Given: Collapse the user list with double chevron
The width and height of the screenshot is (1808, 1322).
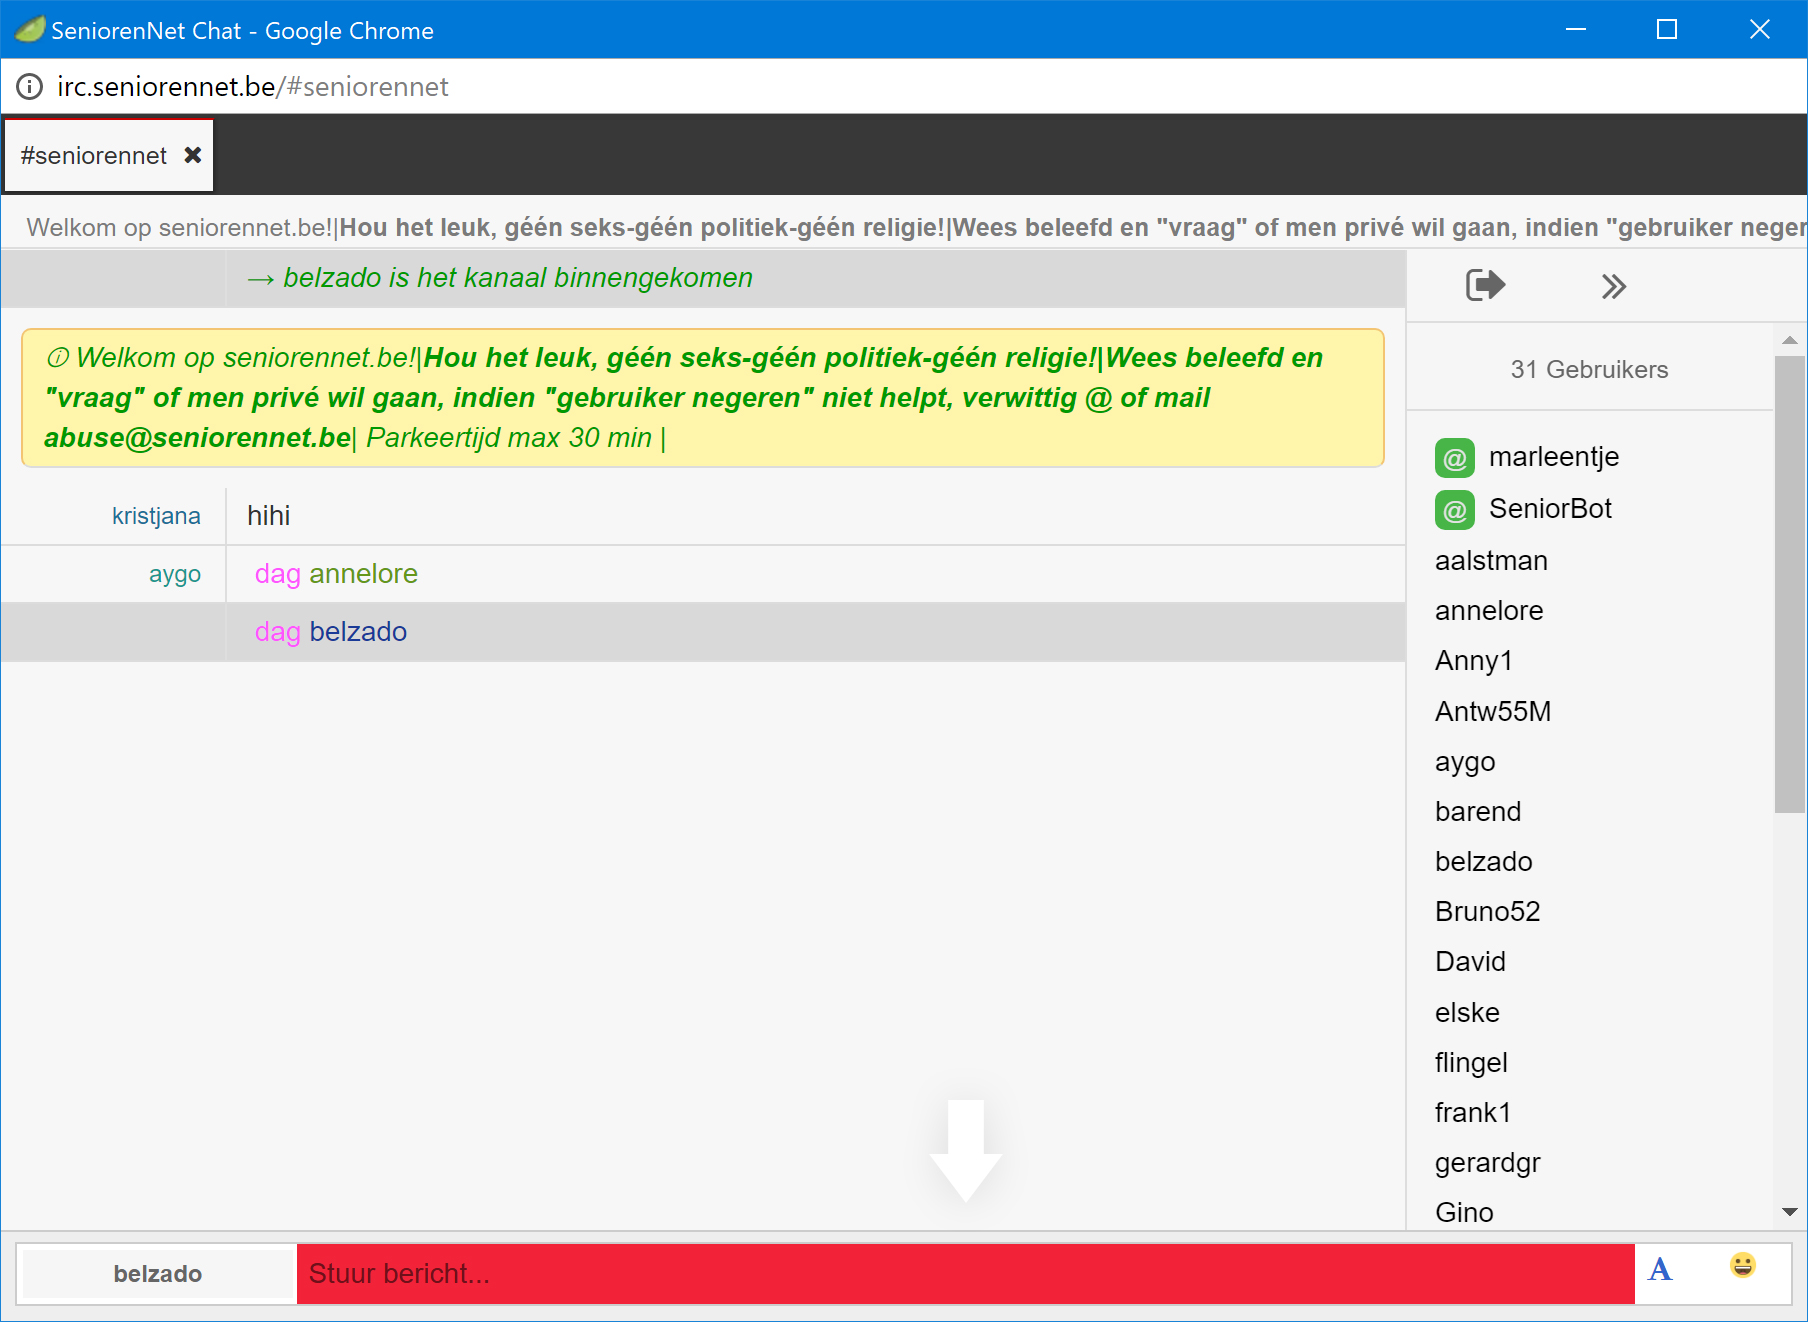Looking at the screenshot, I should coord(1613,287).
